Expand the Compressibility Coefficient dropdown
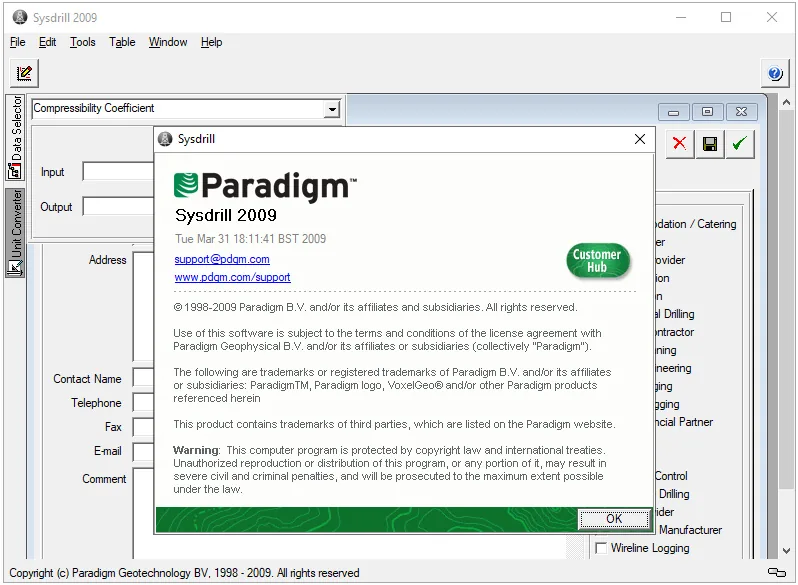The image size is (798, 585). [x=332, y=109]
